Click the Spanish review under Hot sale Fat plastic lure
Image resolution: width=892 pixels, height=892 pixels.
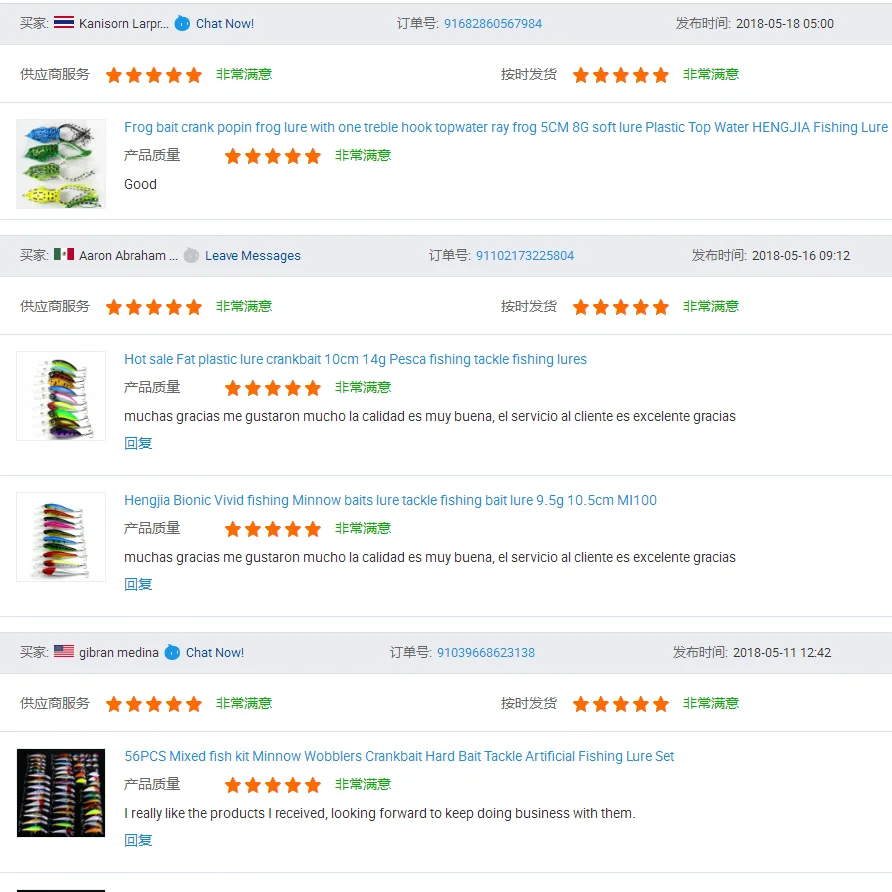click(430, 416)
